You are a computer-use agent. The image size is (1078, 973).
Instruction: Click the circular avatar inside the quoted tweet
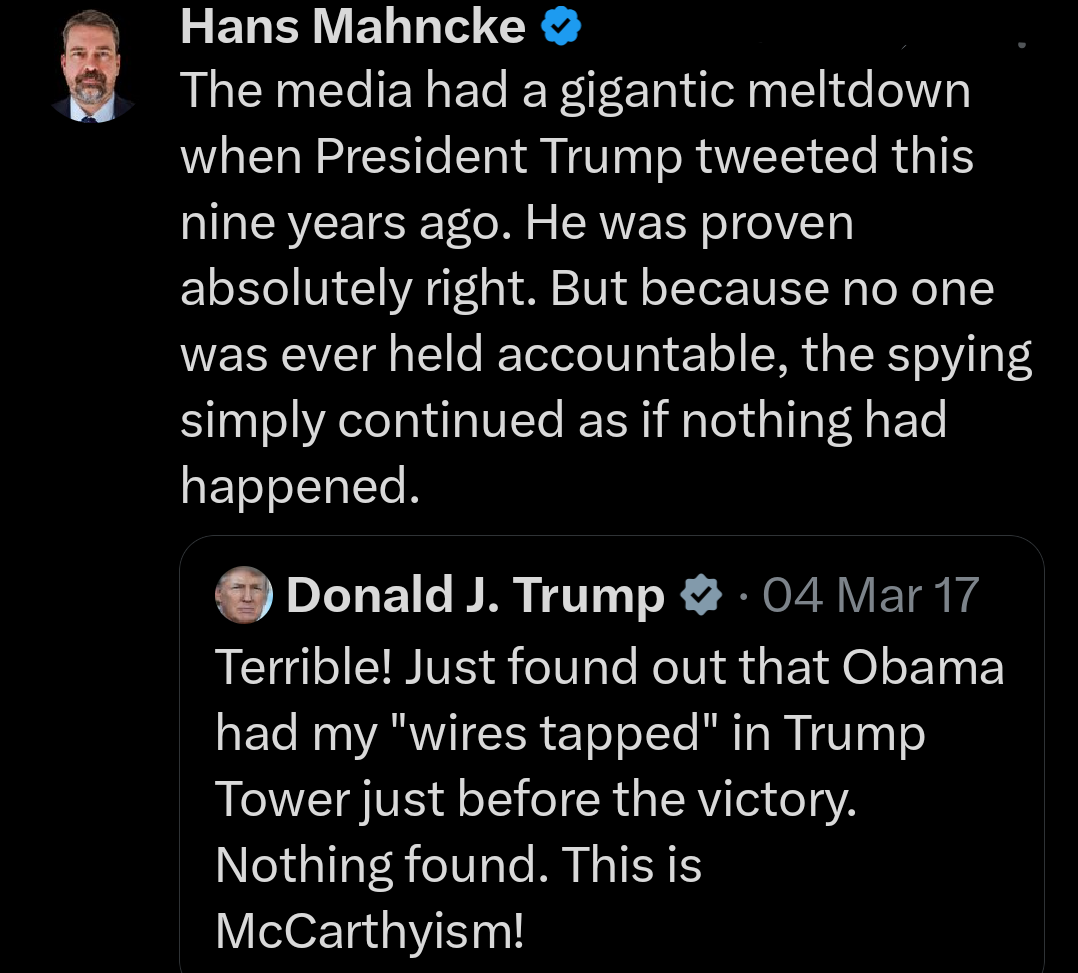coord(243,594)
